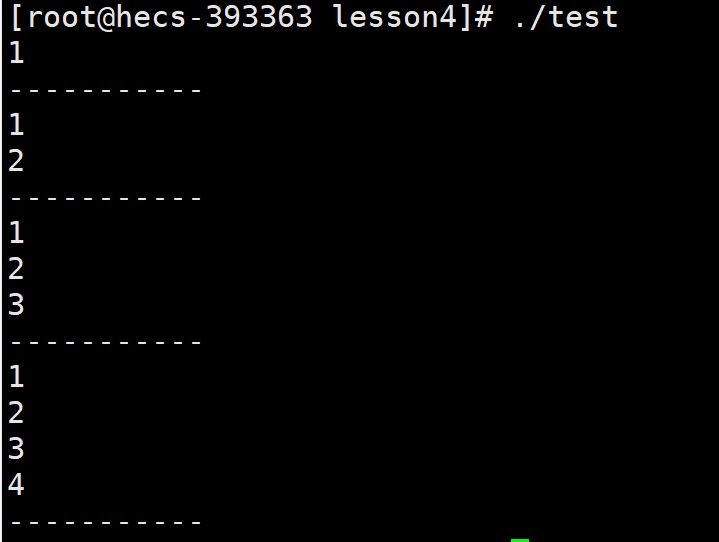This screenshot has height=542, width=719.
Task: Click the second dashed separator line
Action: (105, 199)
